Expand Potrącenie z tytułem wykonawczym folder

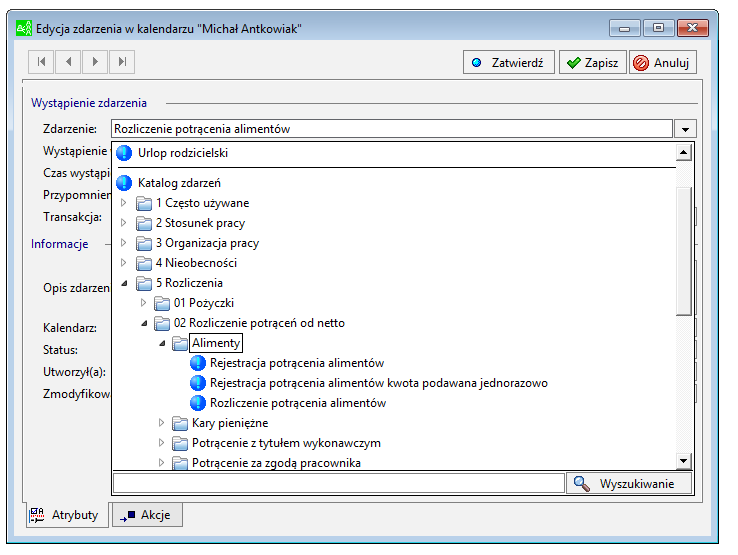(161, 443)
